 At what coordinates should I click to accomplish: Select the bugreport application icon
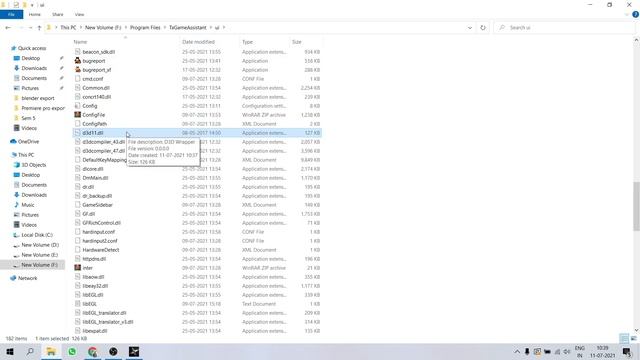78,61
